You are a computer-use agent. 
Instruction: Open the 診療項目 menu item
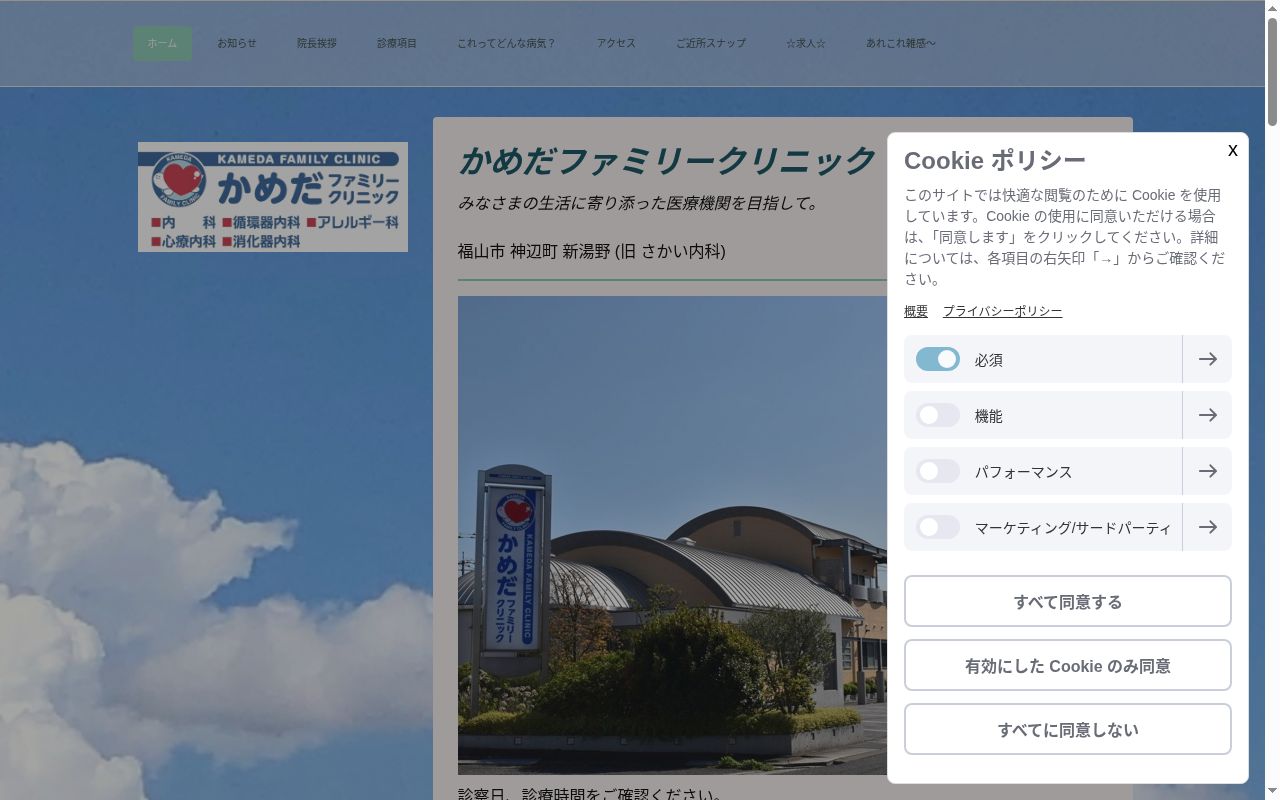[x=397, y=43]
